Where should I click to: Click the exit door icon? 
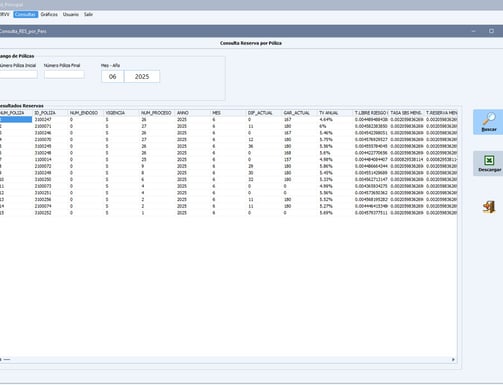pyautogui.click(x=489, y=207)
